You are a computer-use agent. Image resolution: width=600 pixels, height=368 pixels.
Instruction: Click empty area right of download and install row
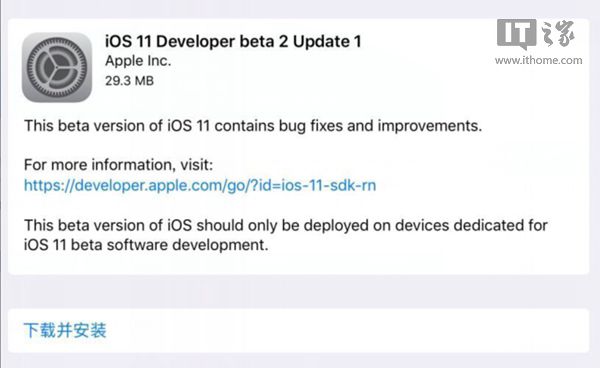(344, 331)
